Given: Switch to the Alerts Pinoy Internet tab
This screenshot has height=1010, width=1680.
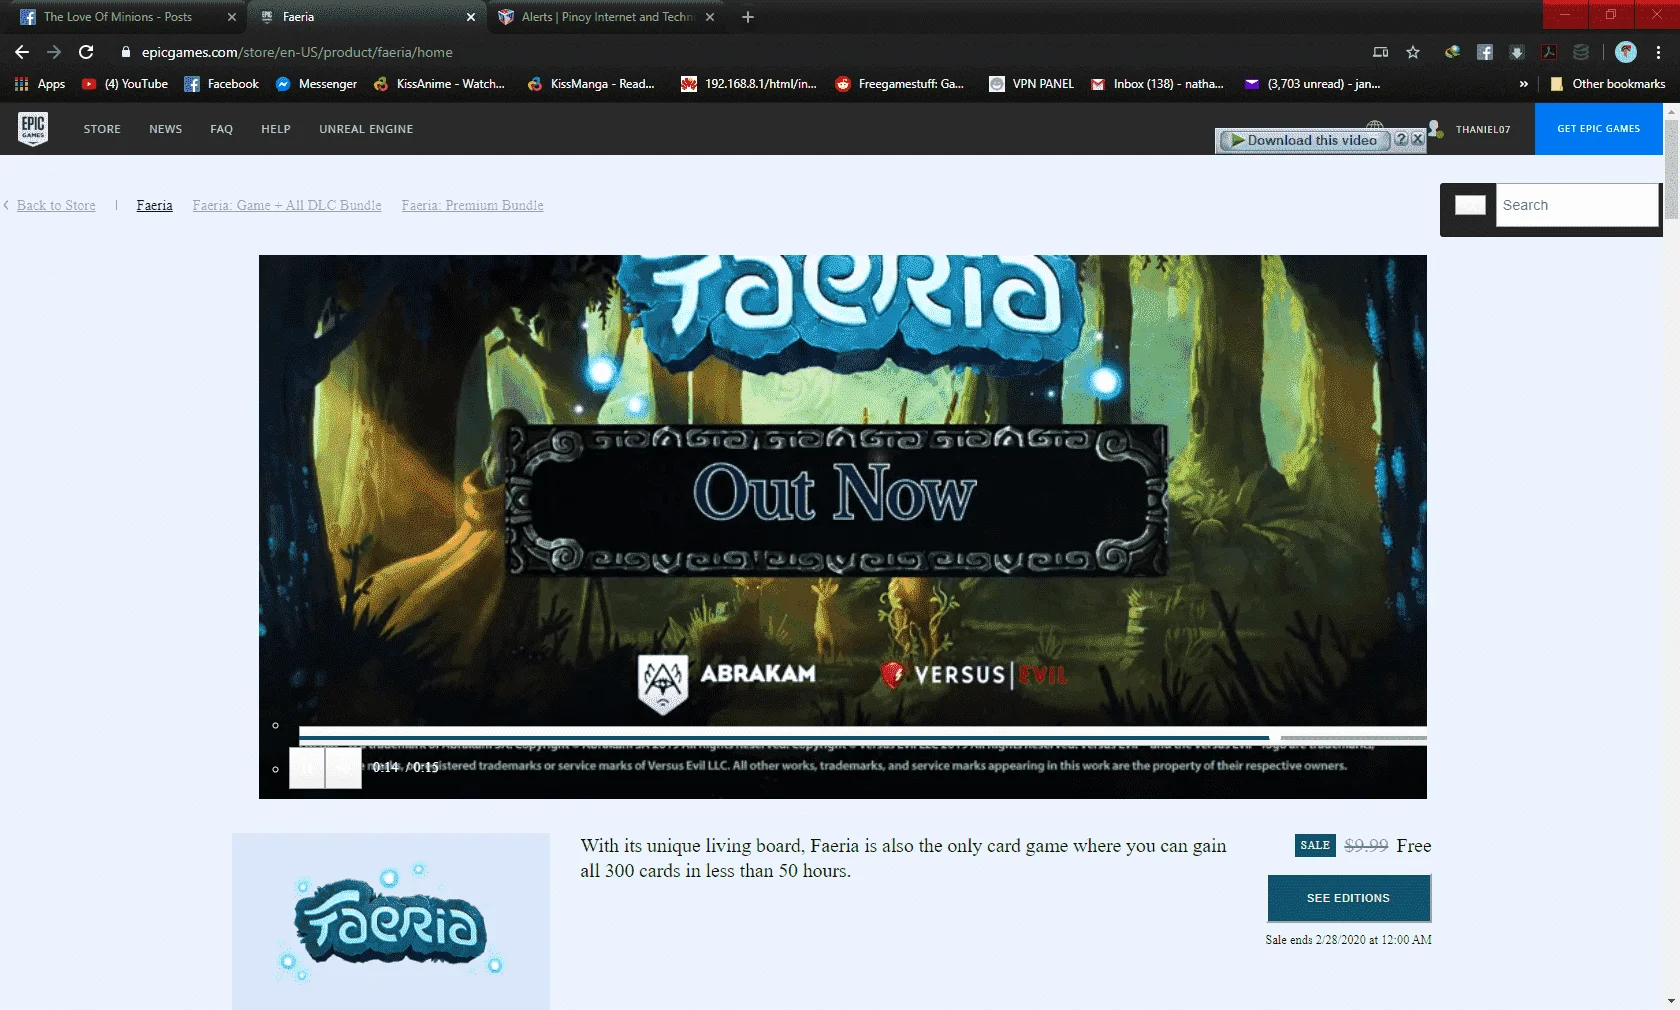Looking at the screenshot, I should (x=607, y=17).
